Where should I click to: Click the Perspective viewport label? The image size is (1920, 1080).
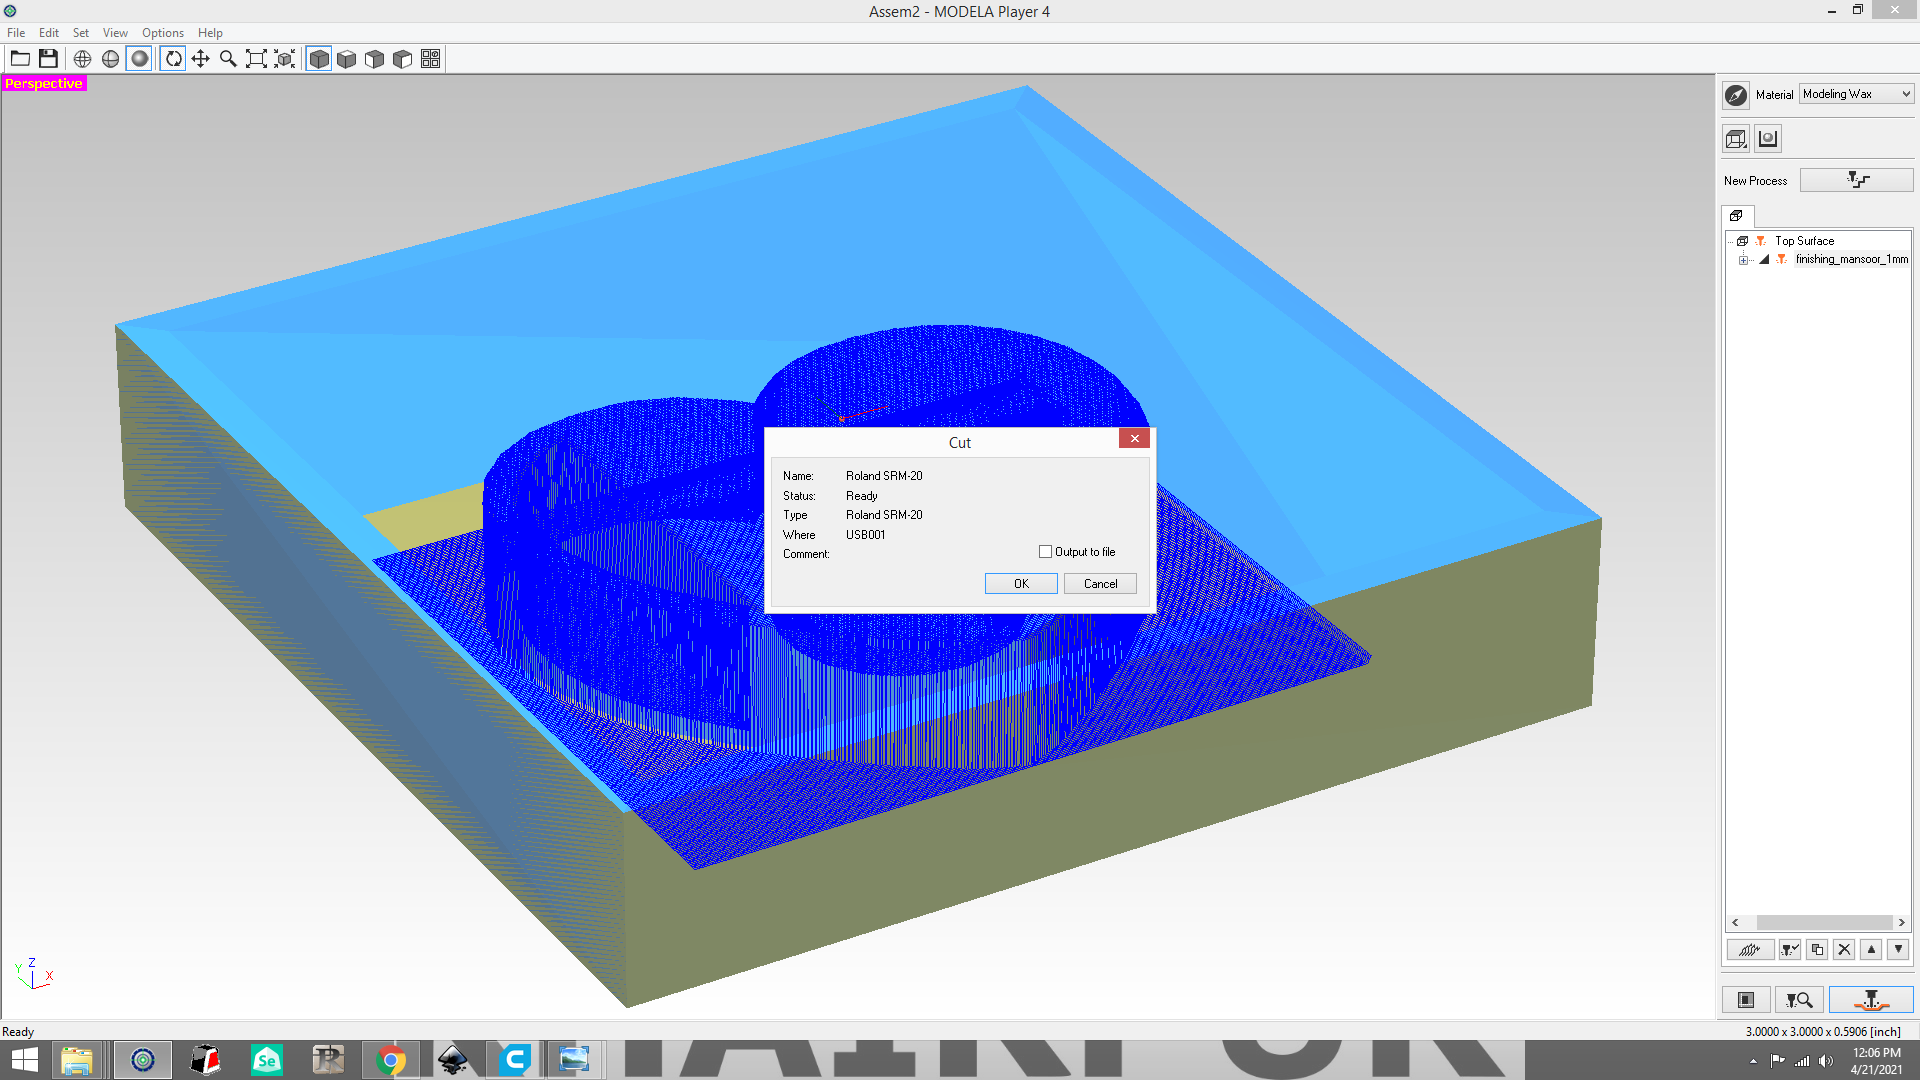[x=44, y=84]
